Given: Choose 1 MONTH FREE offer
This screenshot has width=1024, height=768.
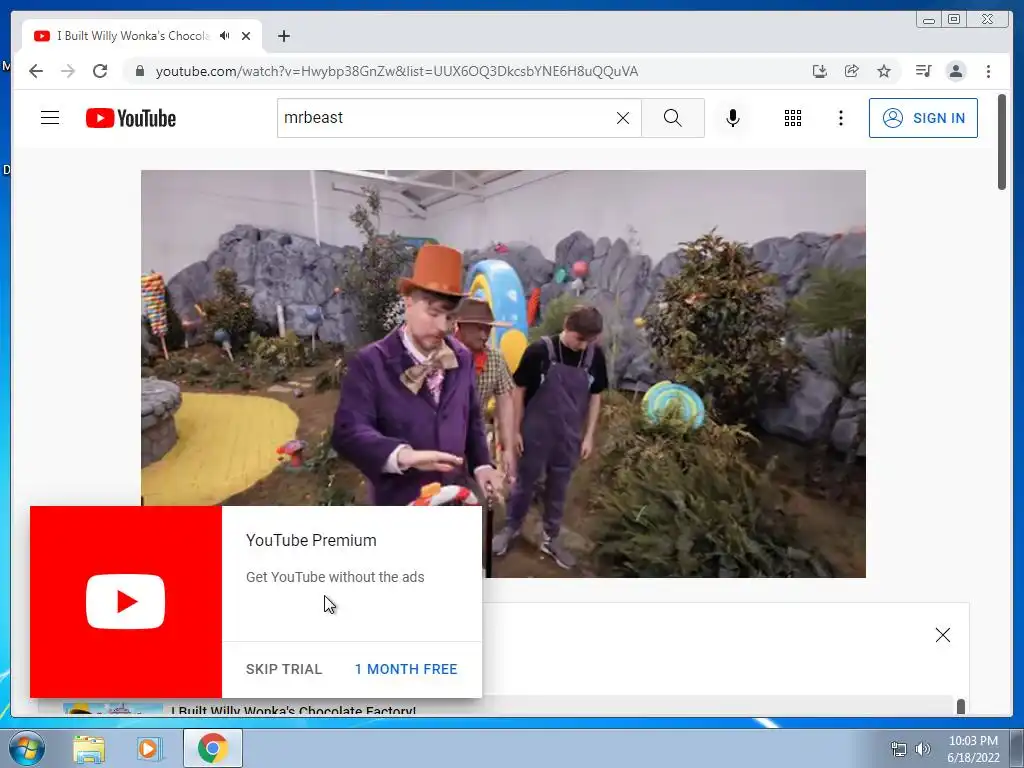Looking at the screenshot, I should pyautogui.click(x=406, y=669).
